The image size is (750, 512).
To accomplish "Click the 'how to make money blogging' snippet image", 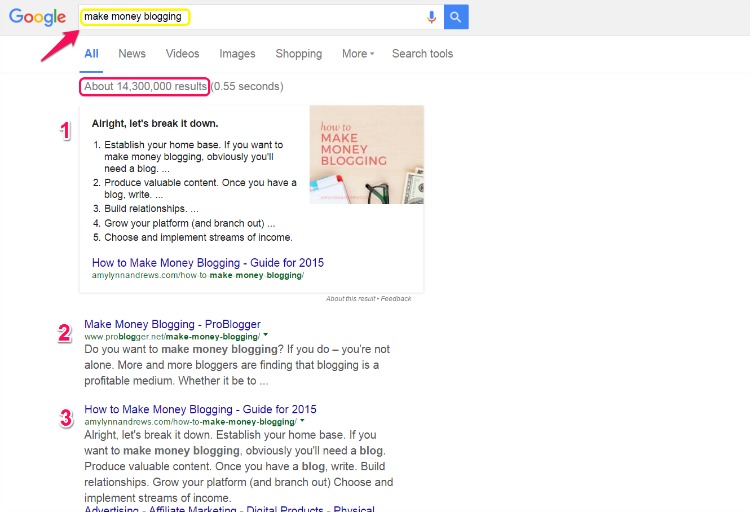I will coord(366,155).
